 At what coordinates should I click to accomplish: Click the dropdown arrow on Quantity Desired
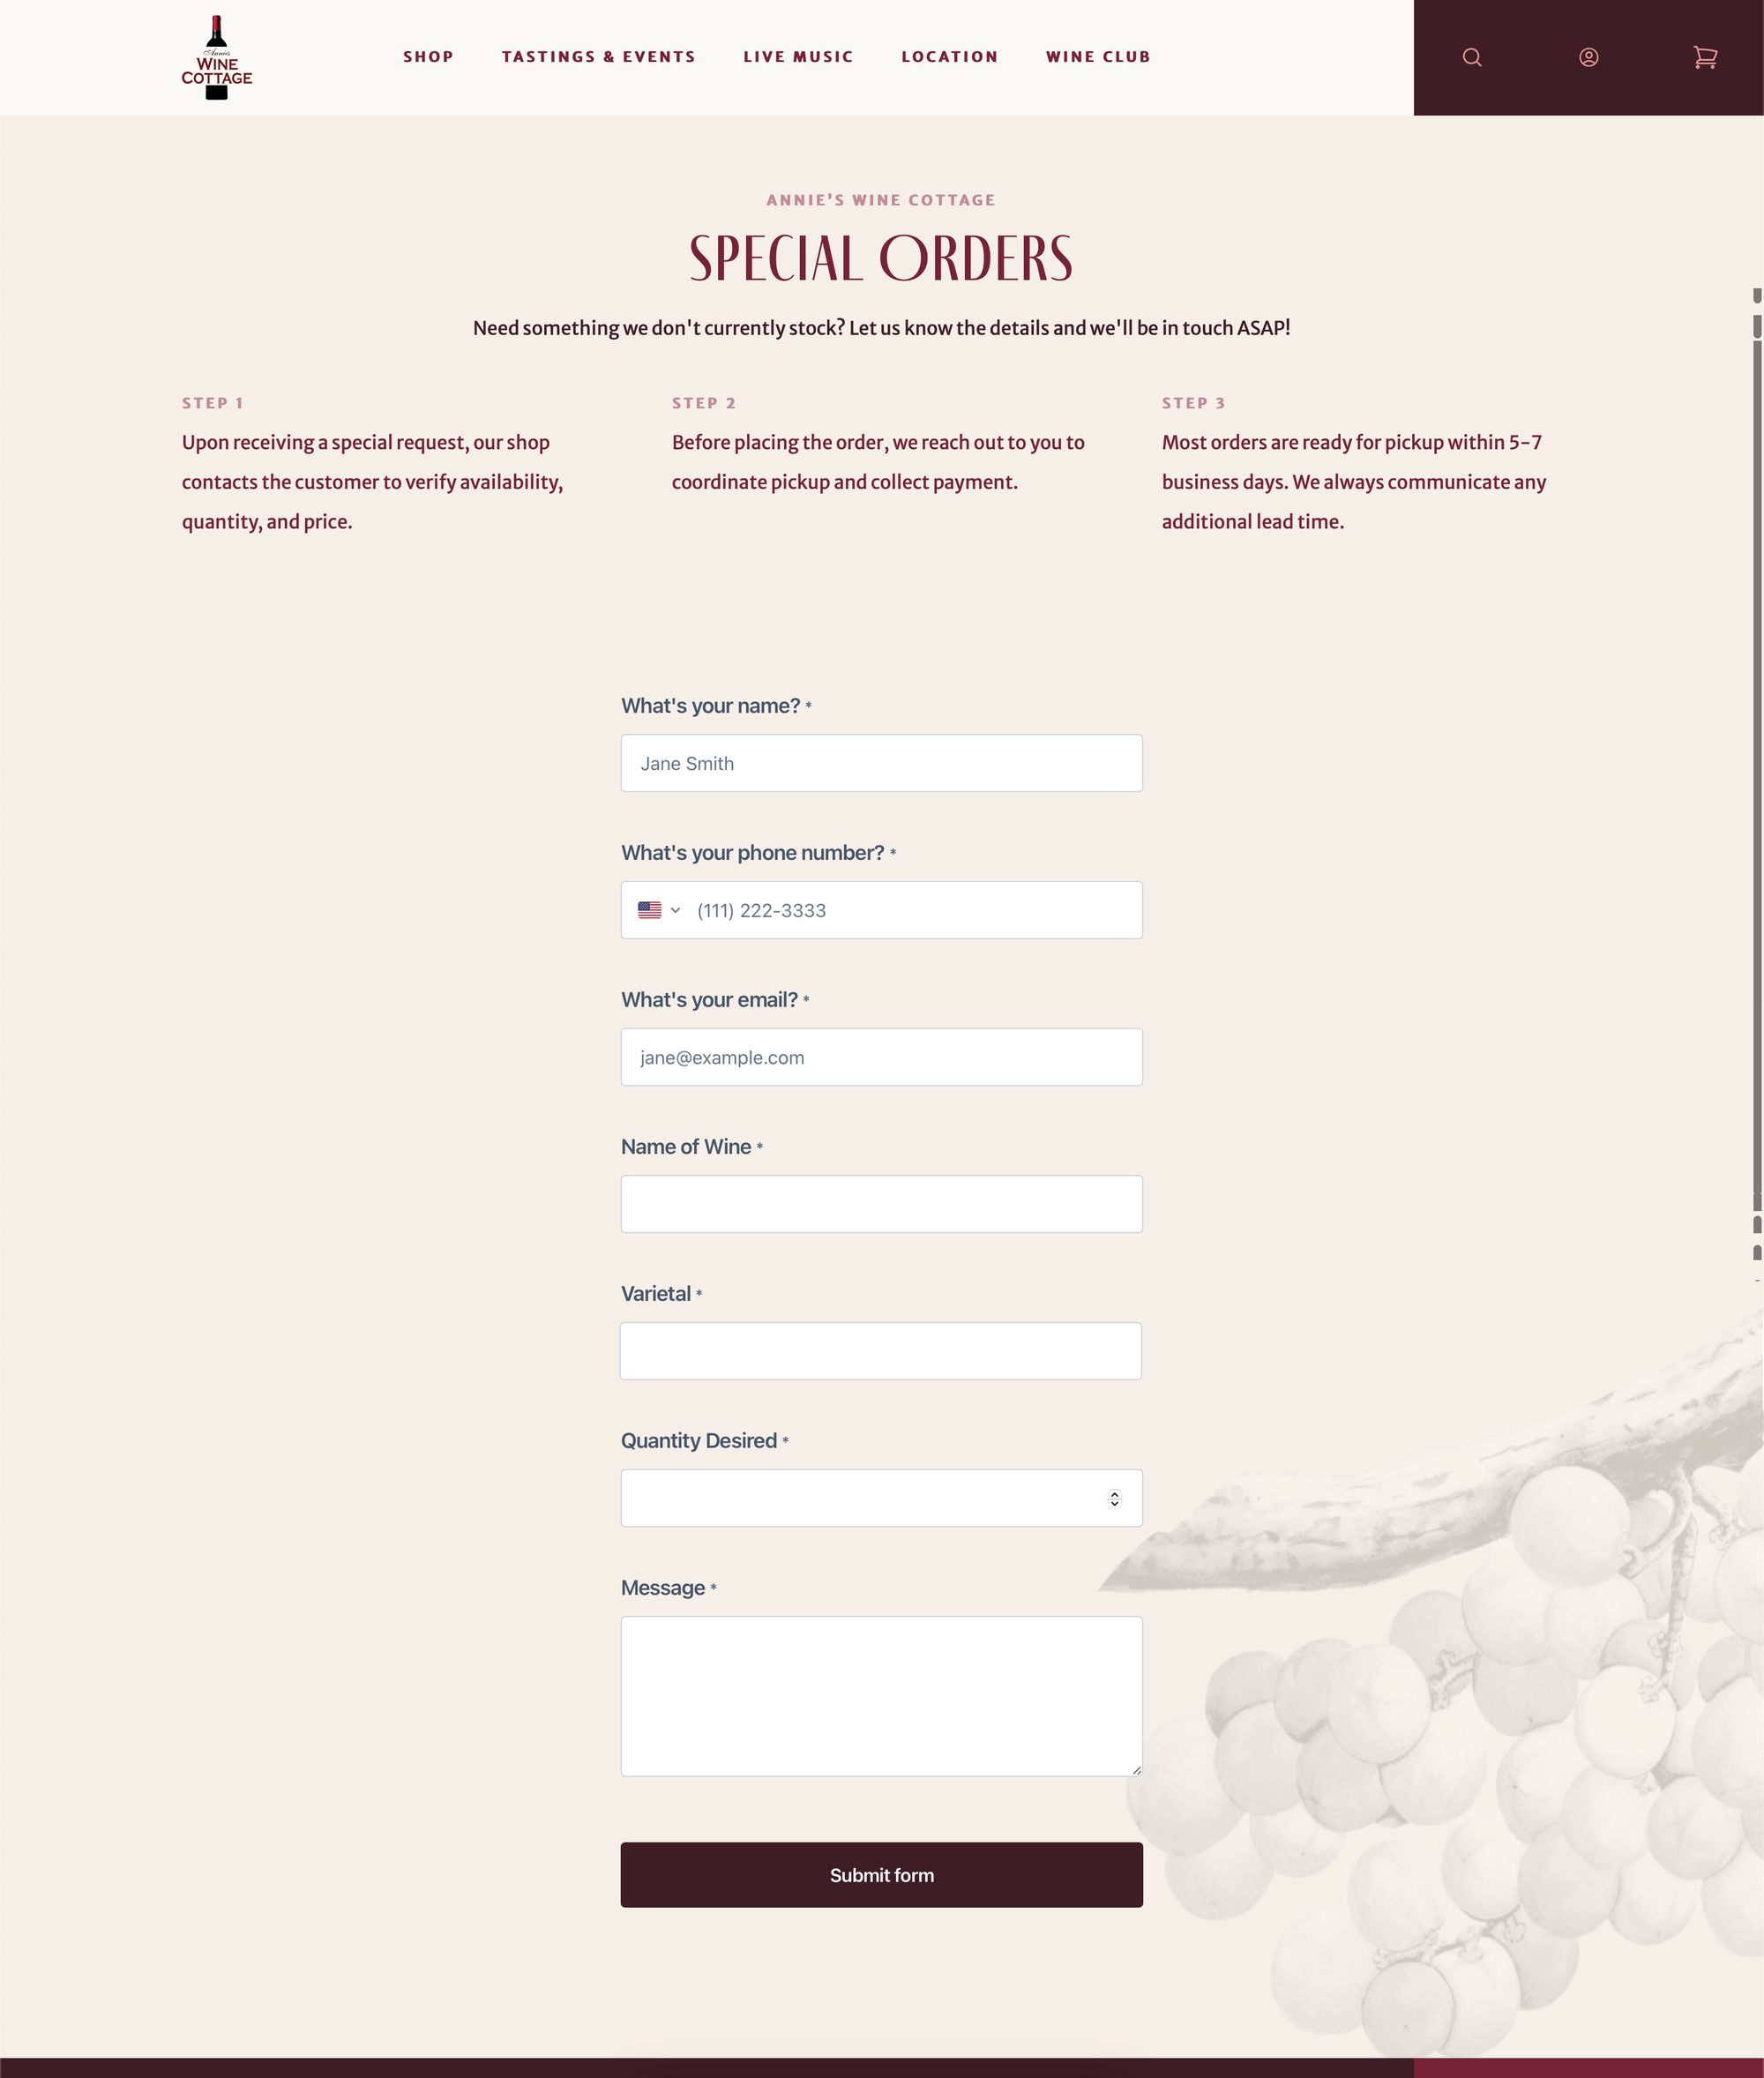tap(1115, 1496)
